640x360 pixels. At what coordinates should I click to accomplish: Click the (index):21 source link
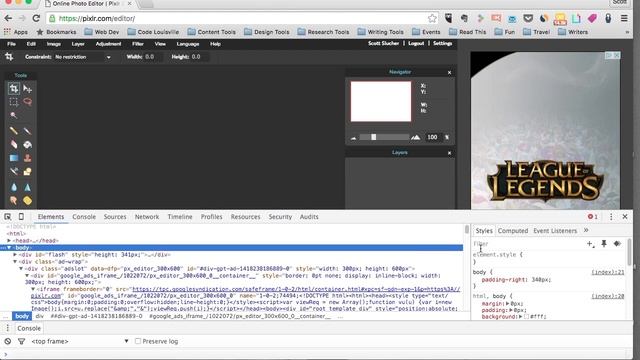coord(608,272)
